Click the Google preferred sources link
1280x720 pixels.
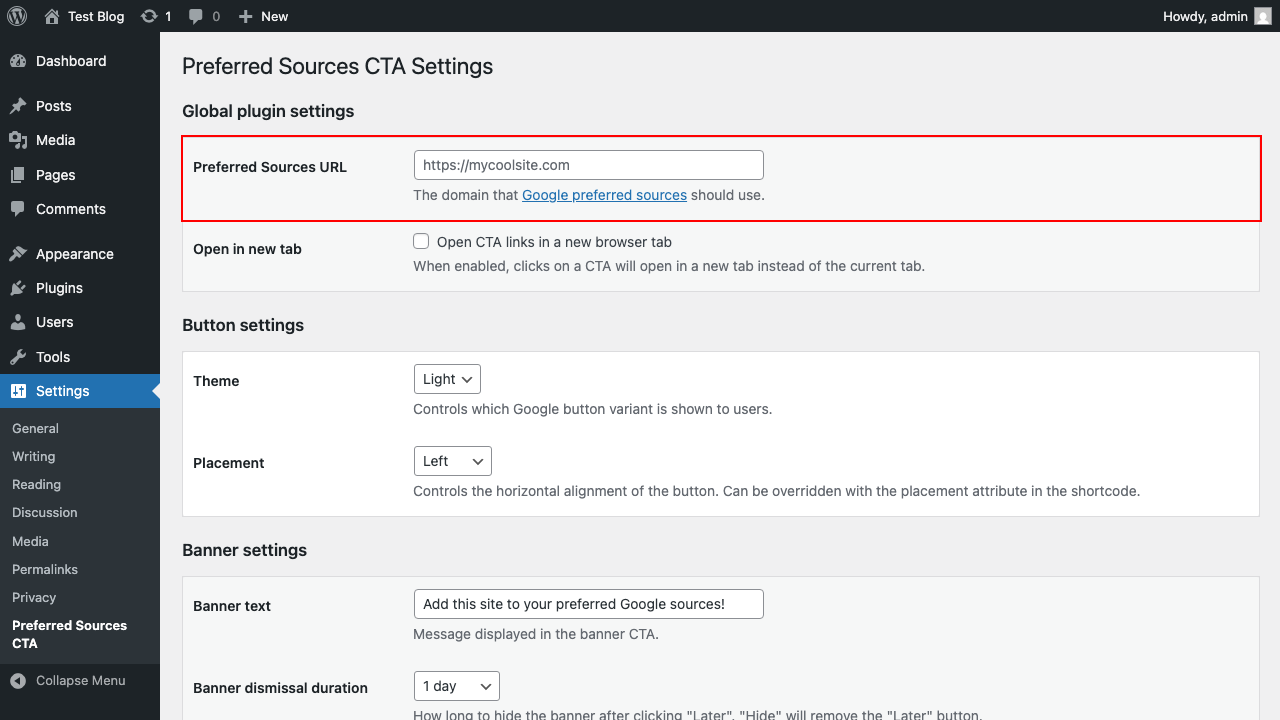604,195
